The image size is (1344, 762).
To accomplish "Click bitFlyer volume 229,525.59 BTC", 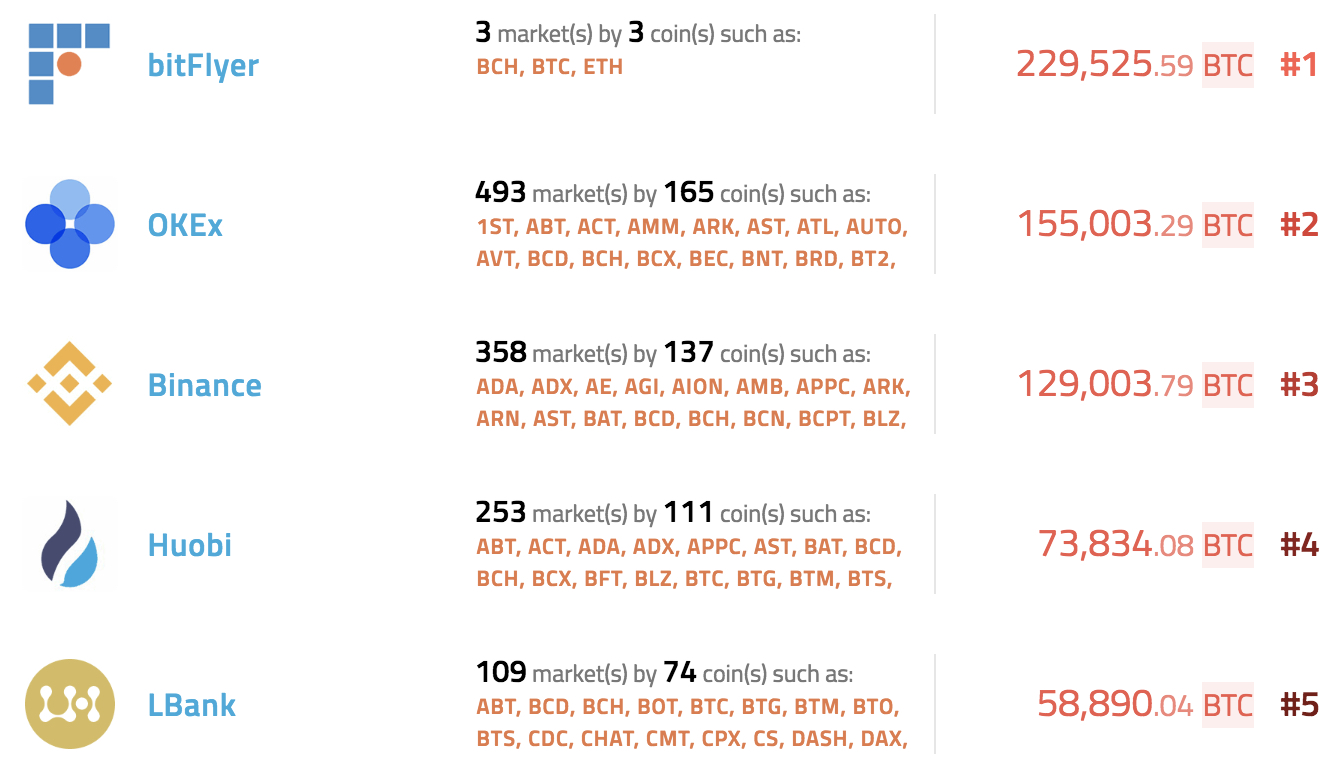I will coord(1134,66).
